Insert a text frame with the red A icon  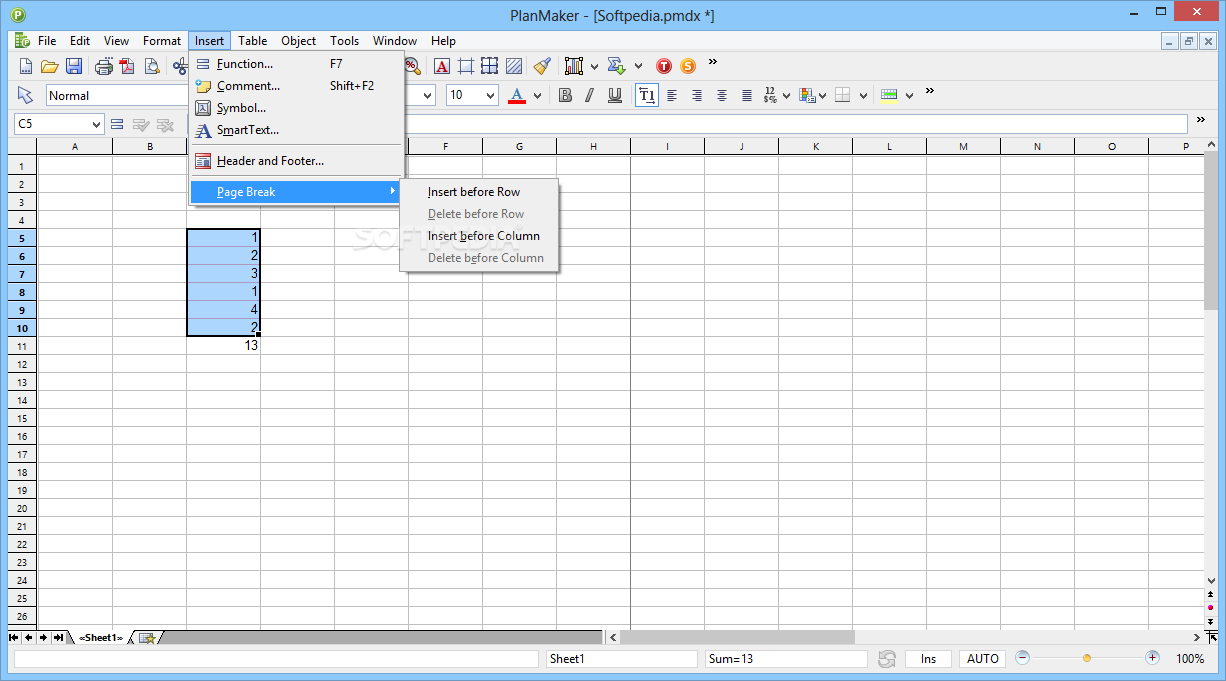pos(441,66)
